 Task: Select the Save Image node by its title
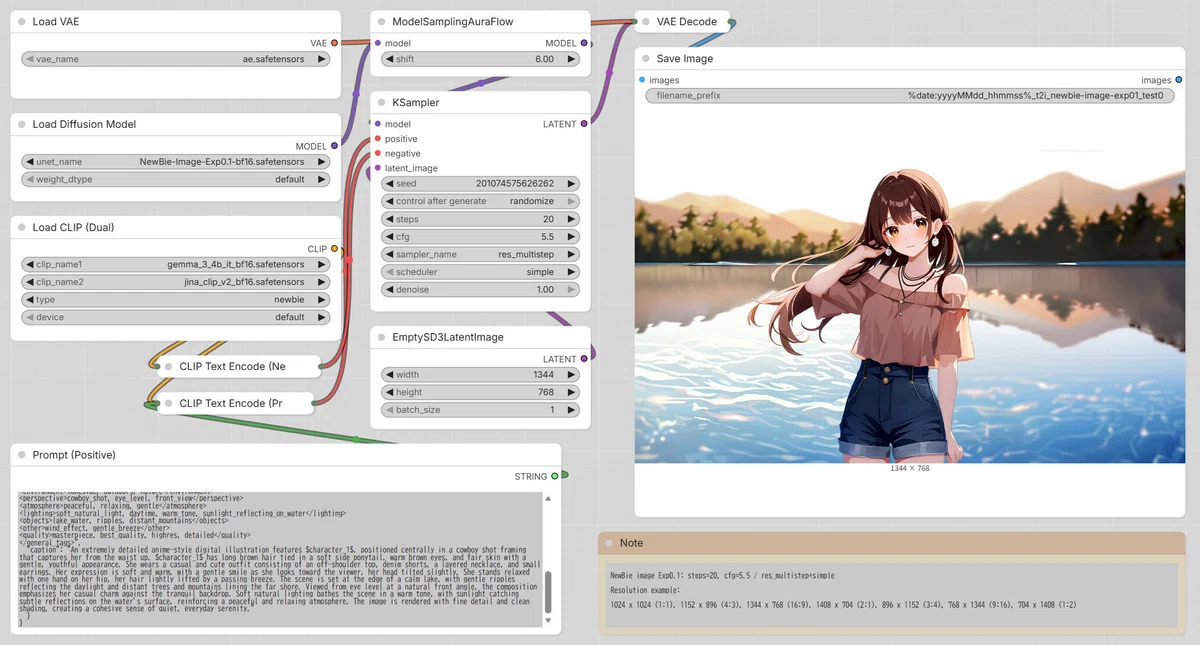[x=685, y=59]
